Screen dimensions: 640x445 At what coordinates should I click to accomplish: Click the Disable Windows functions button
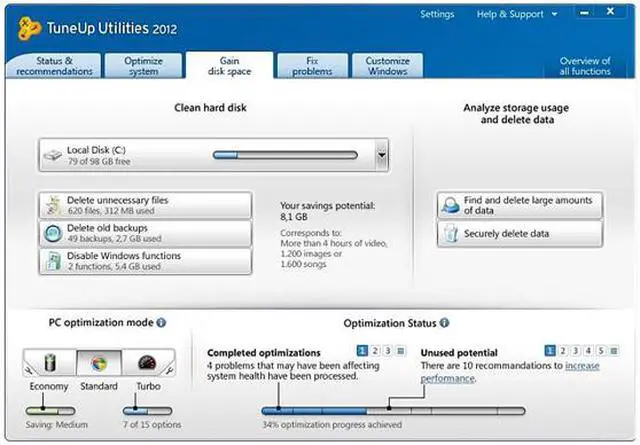(x=146, y=261)
